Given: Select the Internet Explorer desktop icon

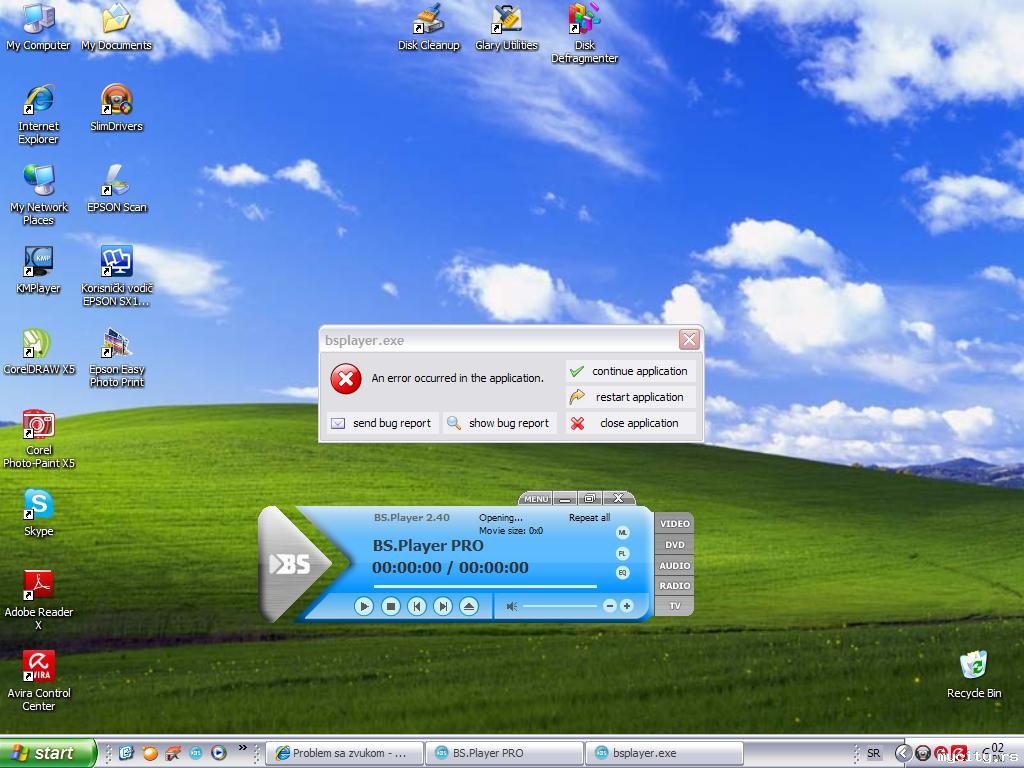Looking at the screenshot, I should [39, 115].
